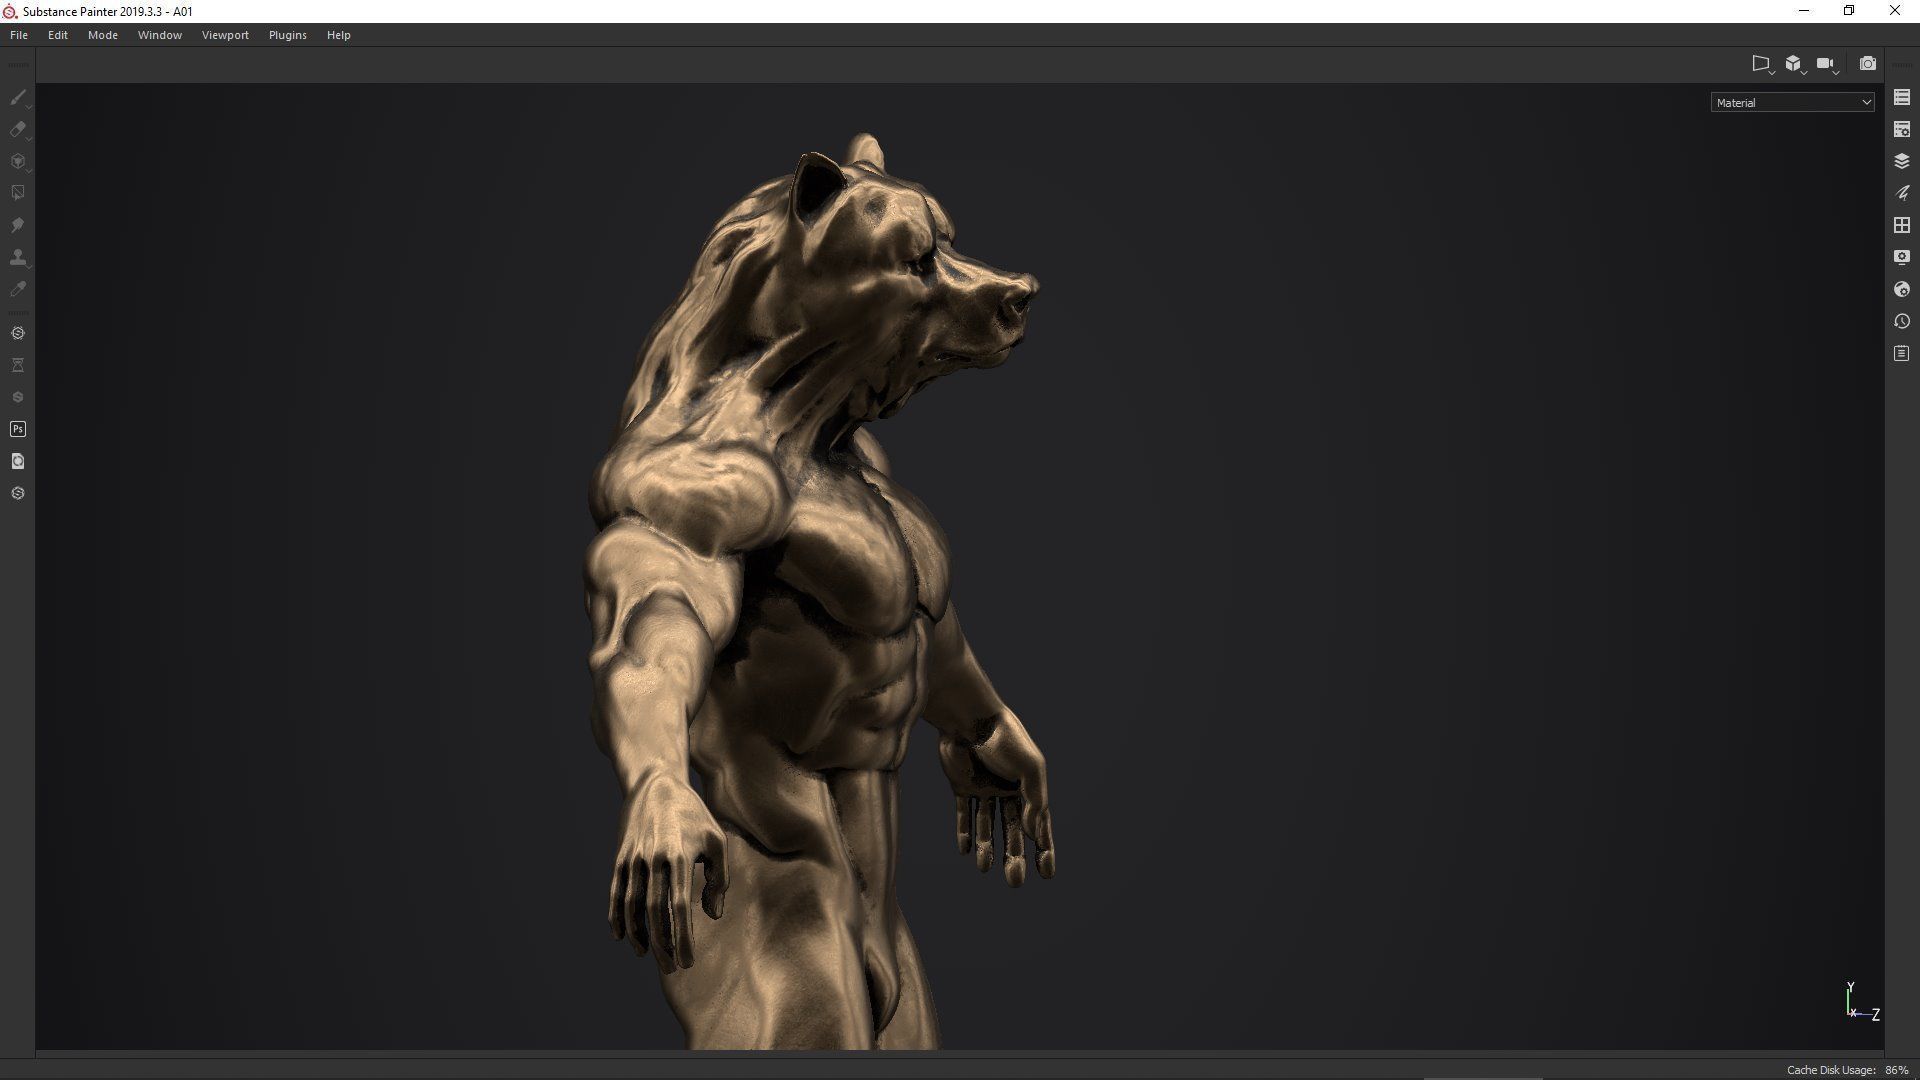Image resolution: width=1920 pixels, height=1080 pixels.
Task: Select the Paint brush tool
Action: click(18, 97)
